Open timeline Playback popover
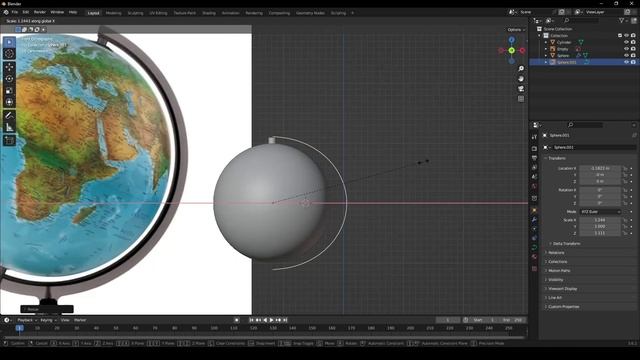This screenshot has width=640, height=360. coord(27,320)
